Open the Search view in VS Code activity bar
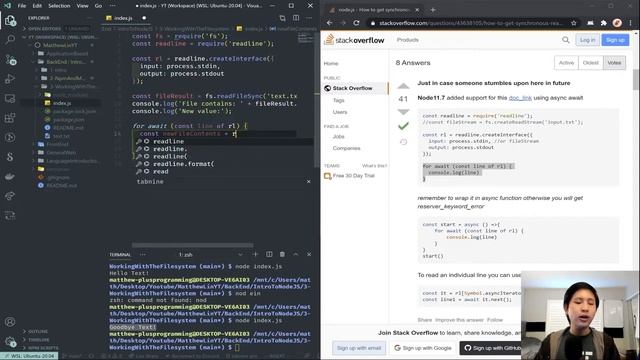The width and height of the screenshot is (640, 360). click(x=10, y=40)
